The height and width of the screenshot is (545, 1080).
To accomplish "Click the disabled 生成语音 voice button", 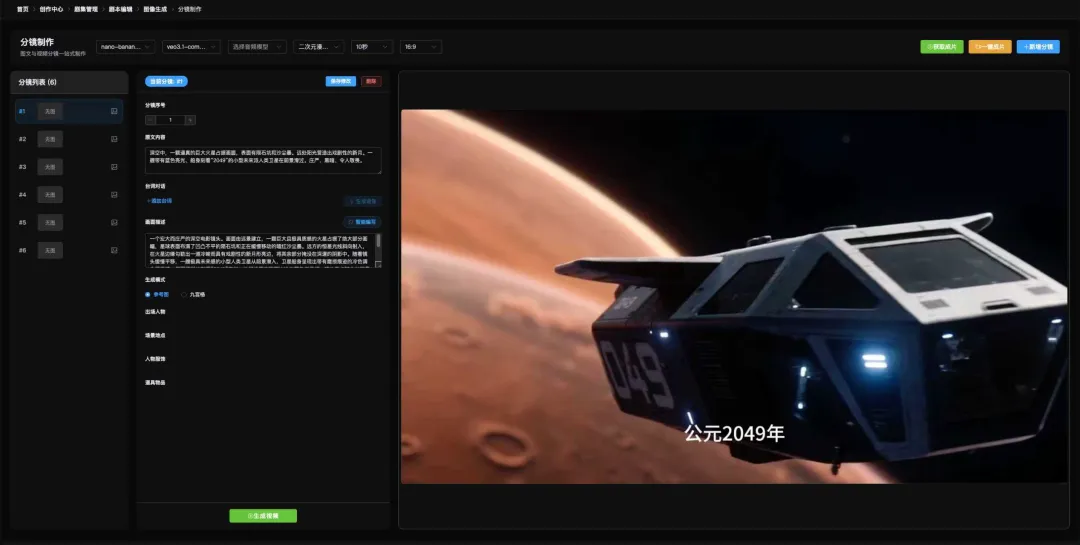I will click(362, 201).
